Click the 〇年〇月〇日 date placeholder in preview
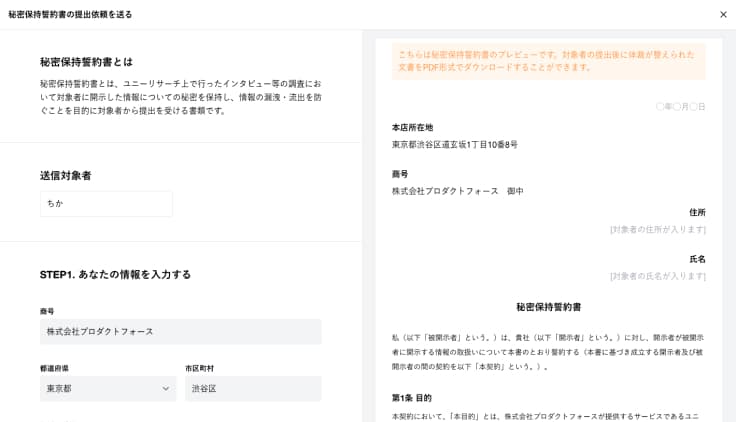This screenshot has width=736, height=422. coord(680,106)
